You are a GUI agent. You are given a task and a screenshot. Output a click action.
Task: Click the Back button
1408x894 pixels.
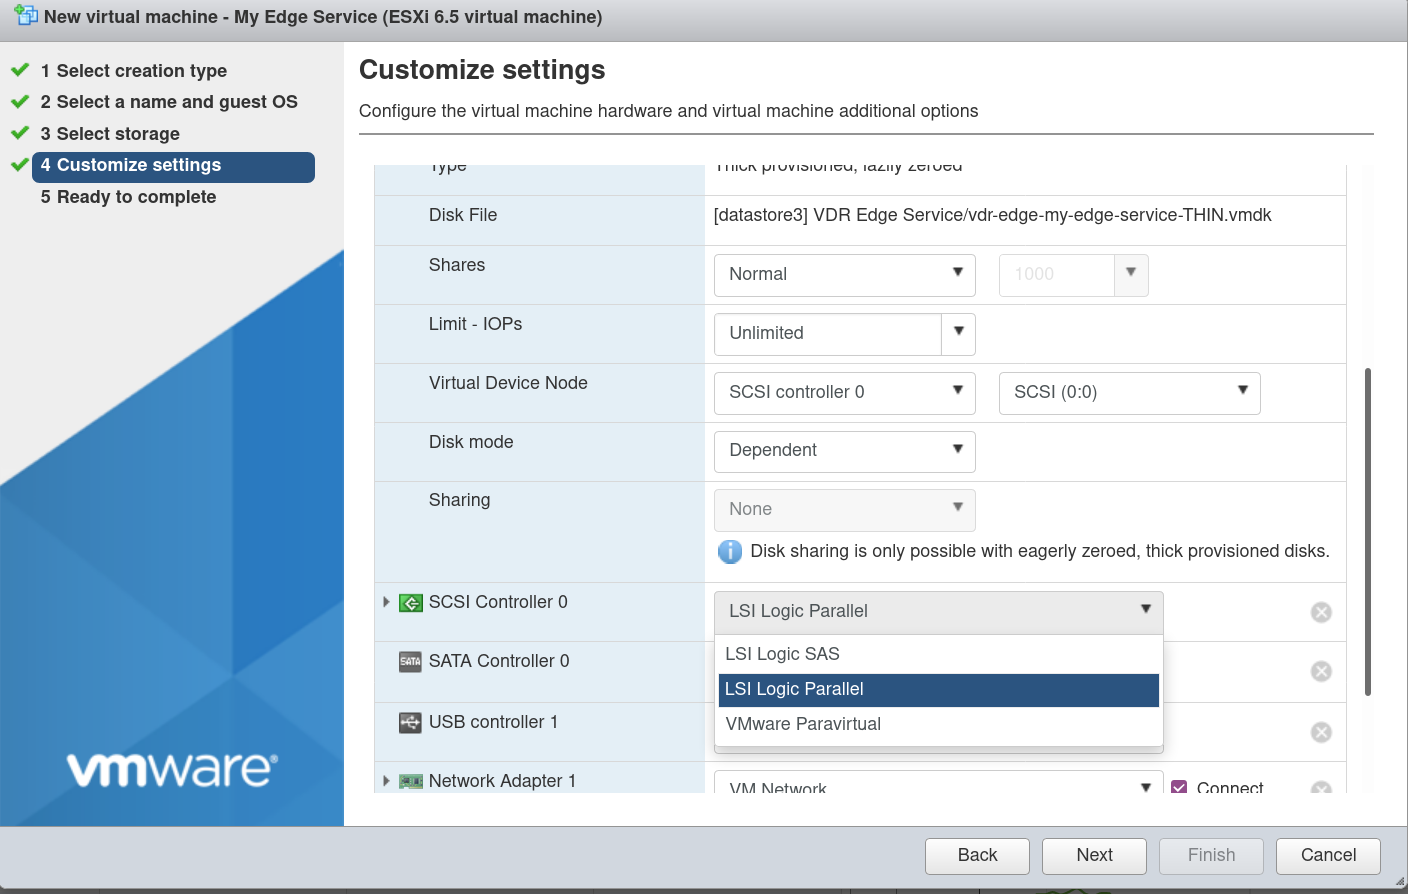(x=977, y=856)
